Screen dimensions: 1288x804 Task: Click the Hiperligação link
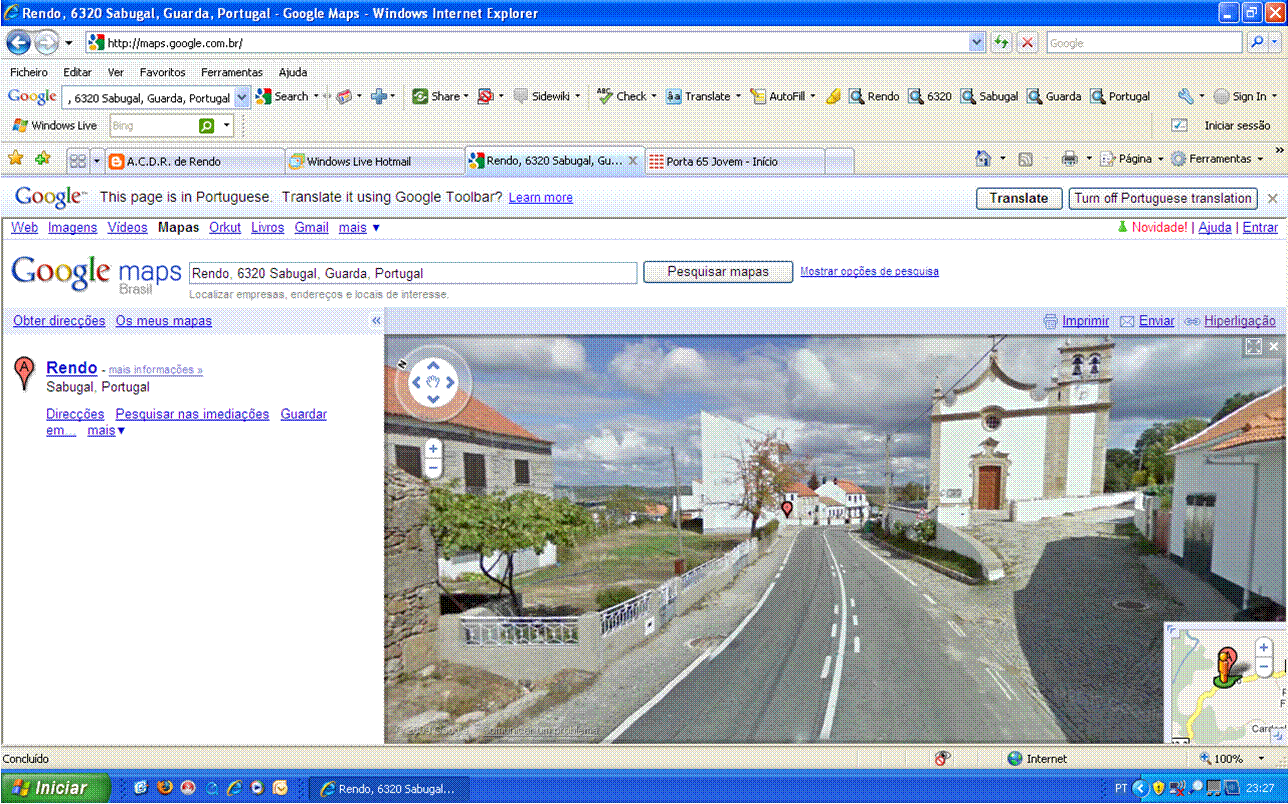click(1240, 321)
